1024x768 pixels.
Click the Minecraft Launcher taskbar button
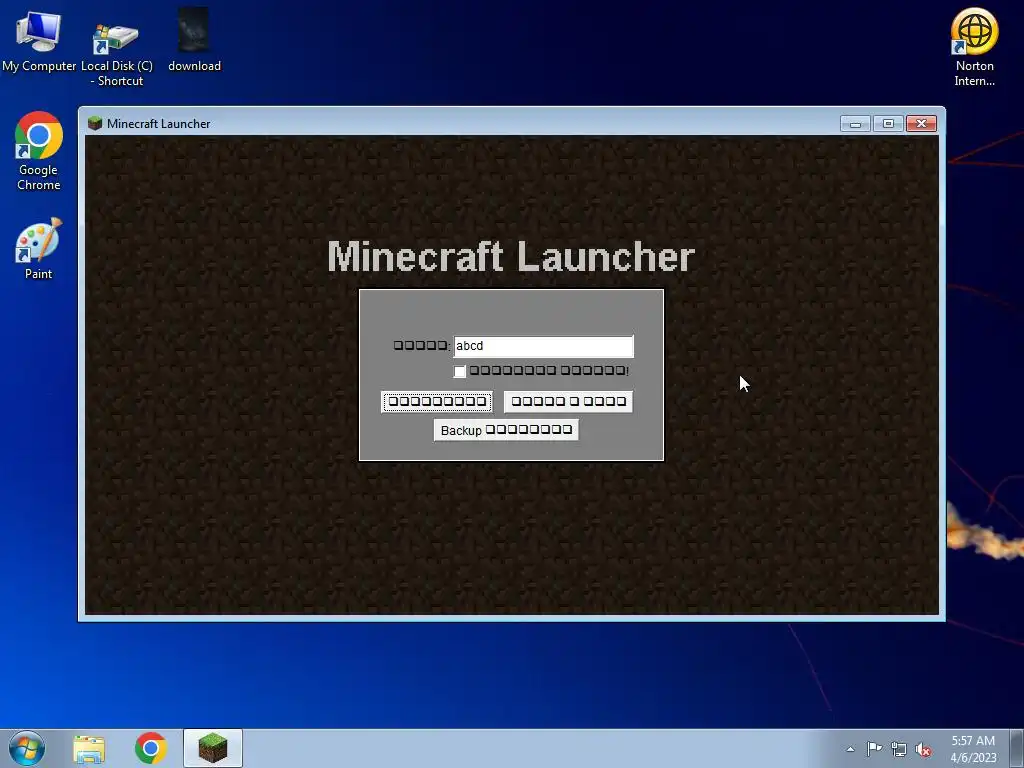click(213, 748)
